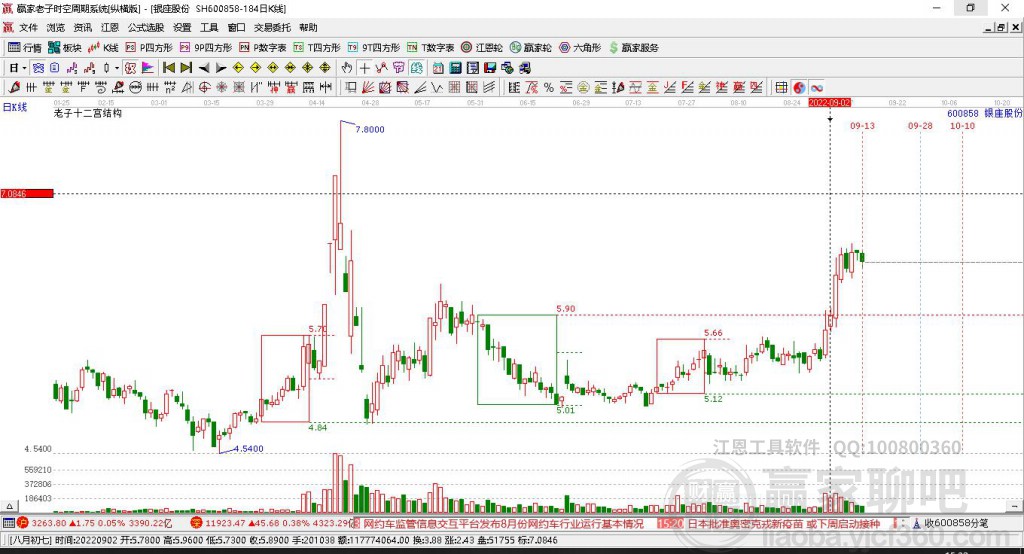
Task: Click the truck icon in toolbar
Action: click(x=524, y=68)
